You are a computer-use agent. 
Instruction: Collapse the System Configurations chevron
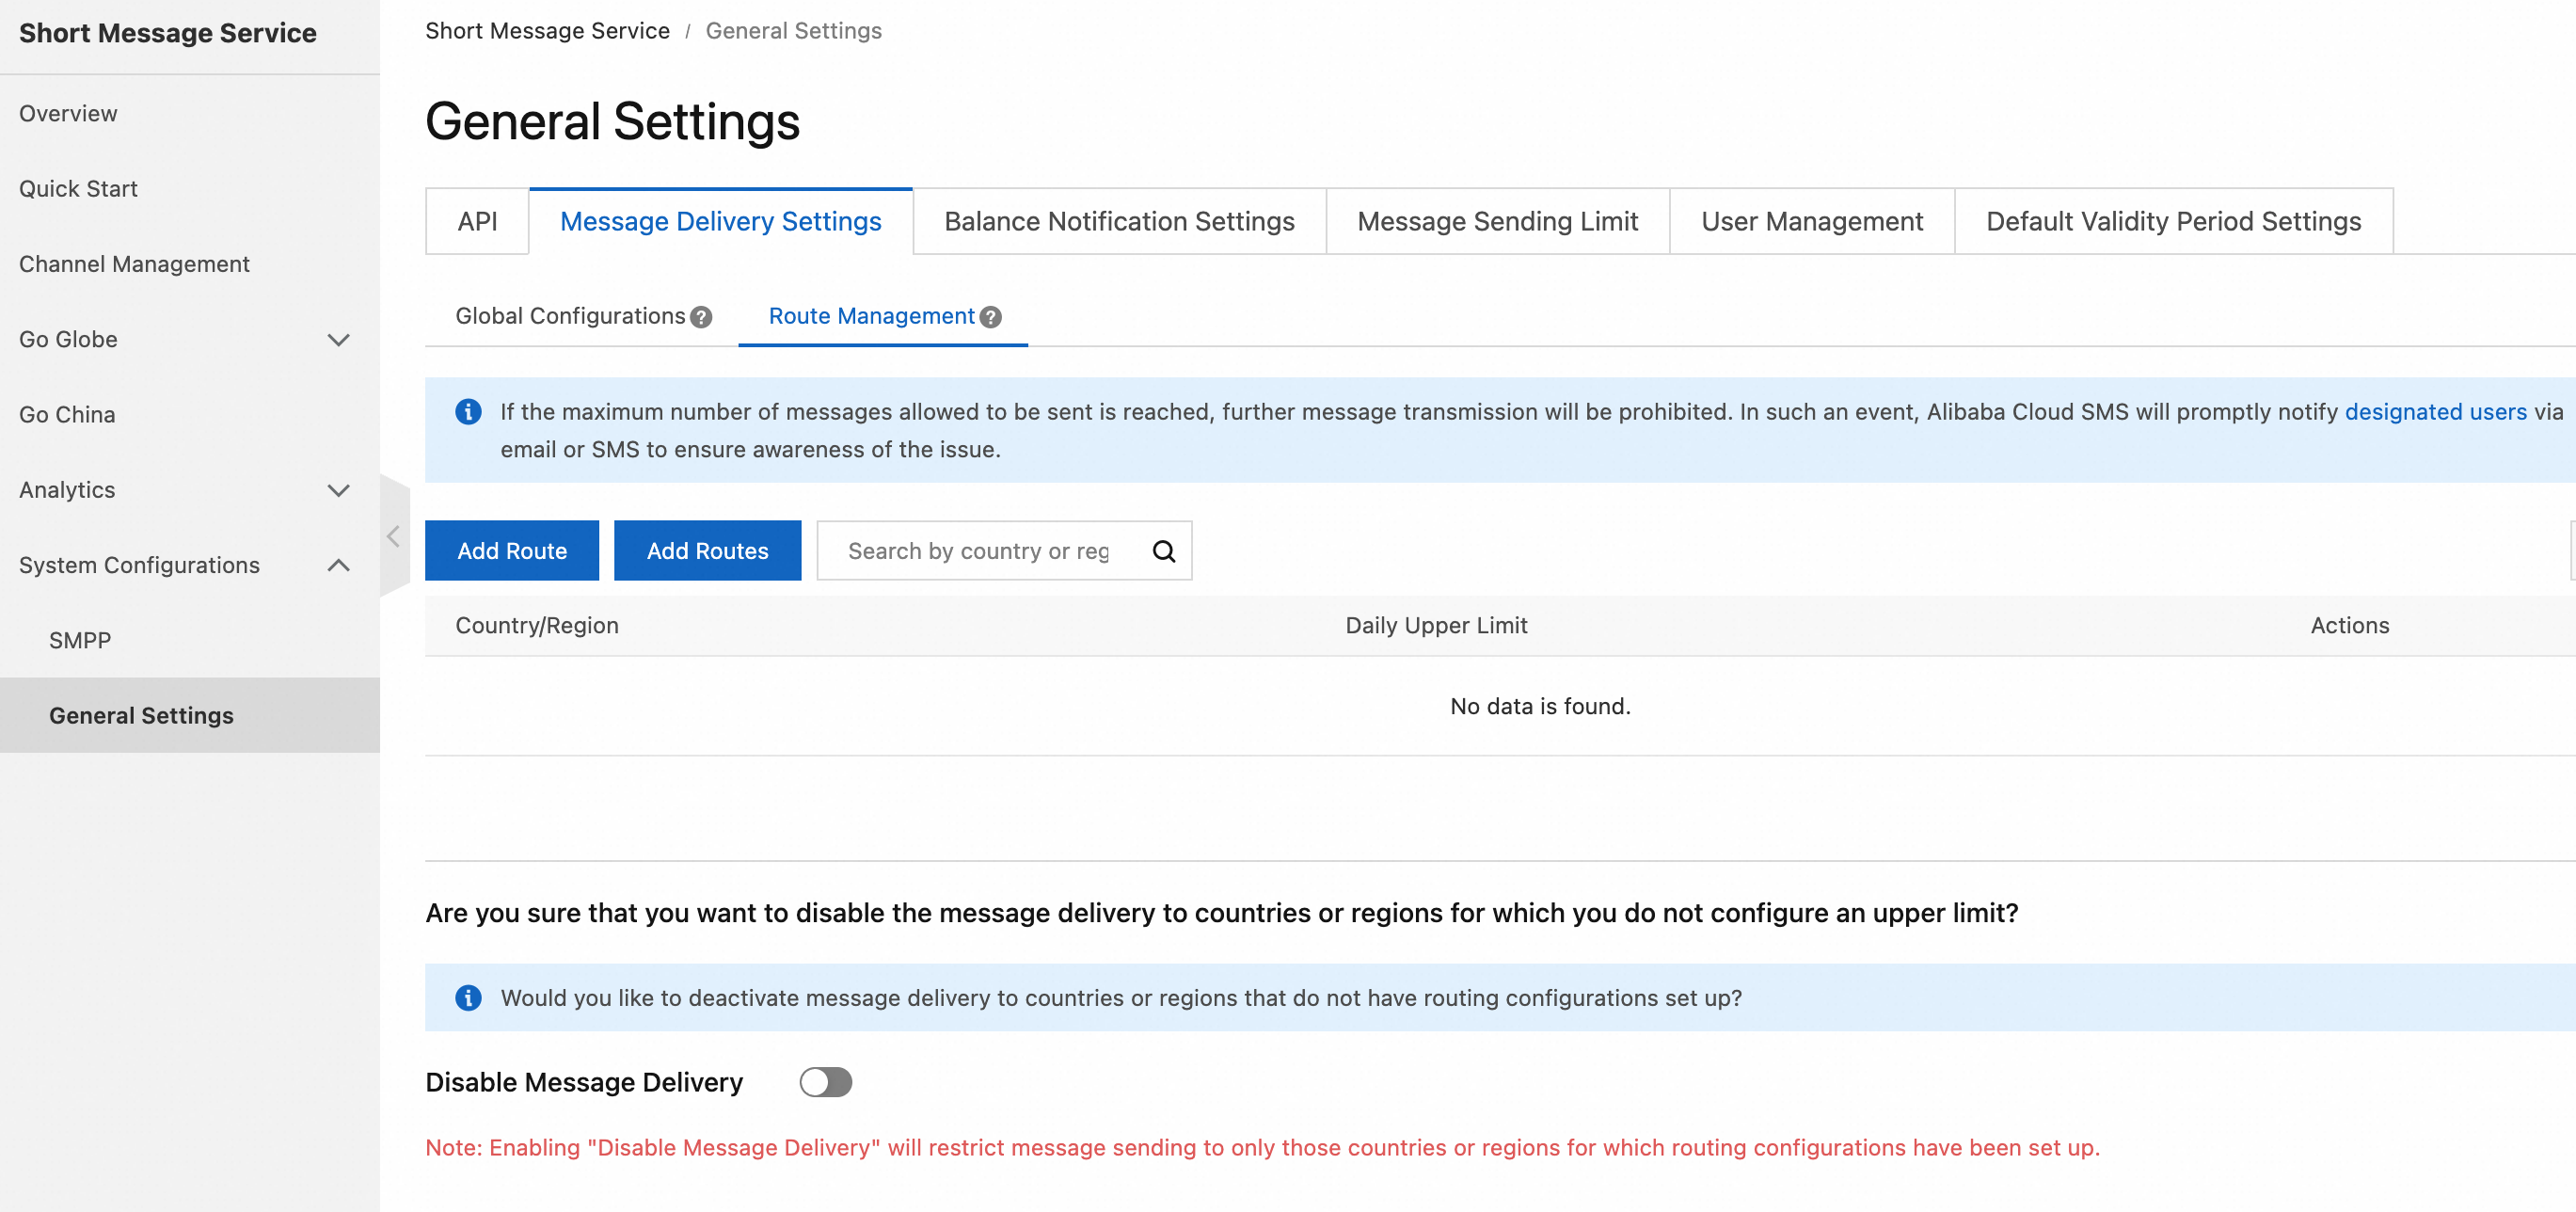[x=339, y=566]
